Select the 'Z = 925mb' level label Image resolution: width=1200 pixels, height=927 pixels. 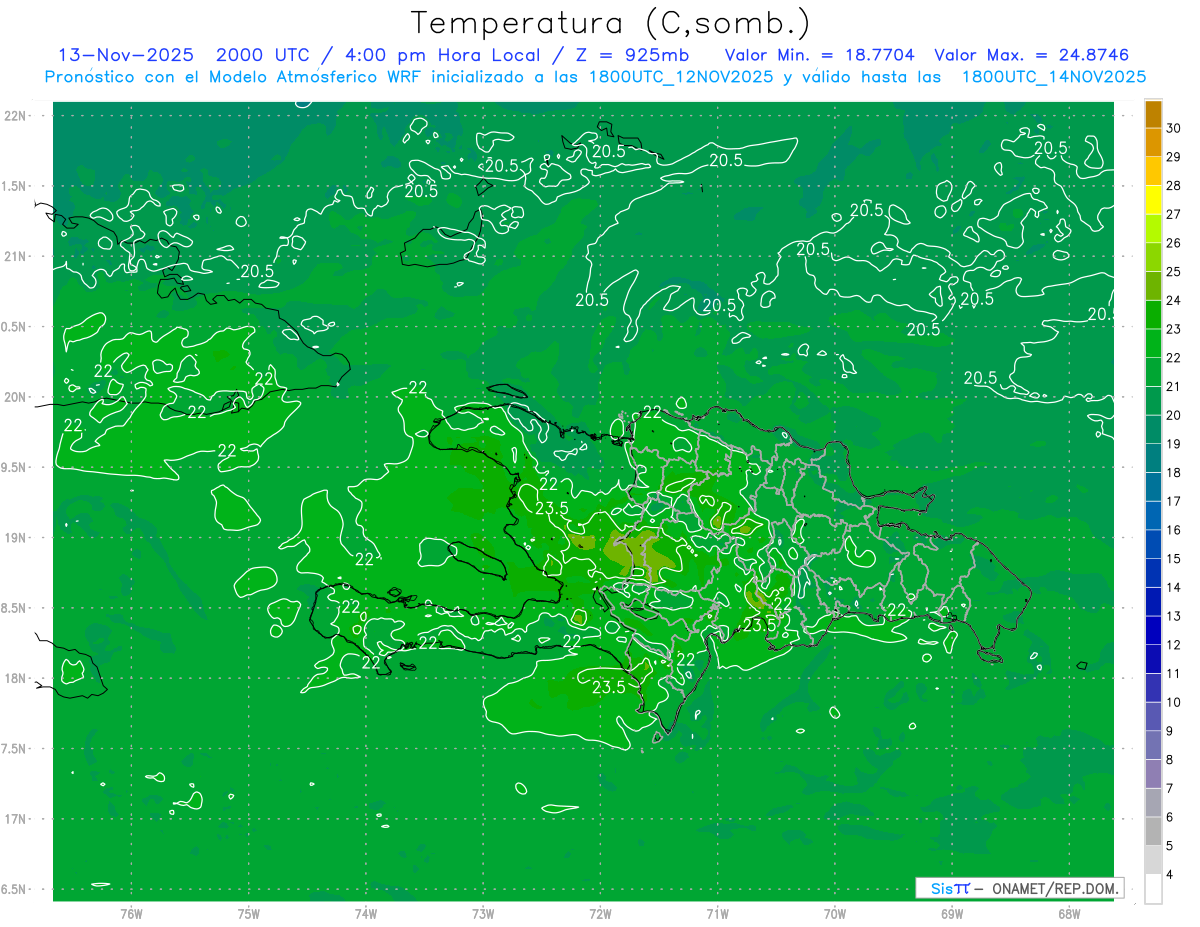631,55
